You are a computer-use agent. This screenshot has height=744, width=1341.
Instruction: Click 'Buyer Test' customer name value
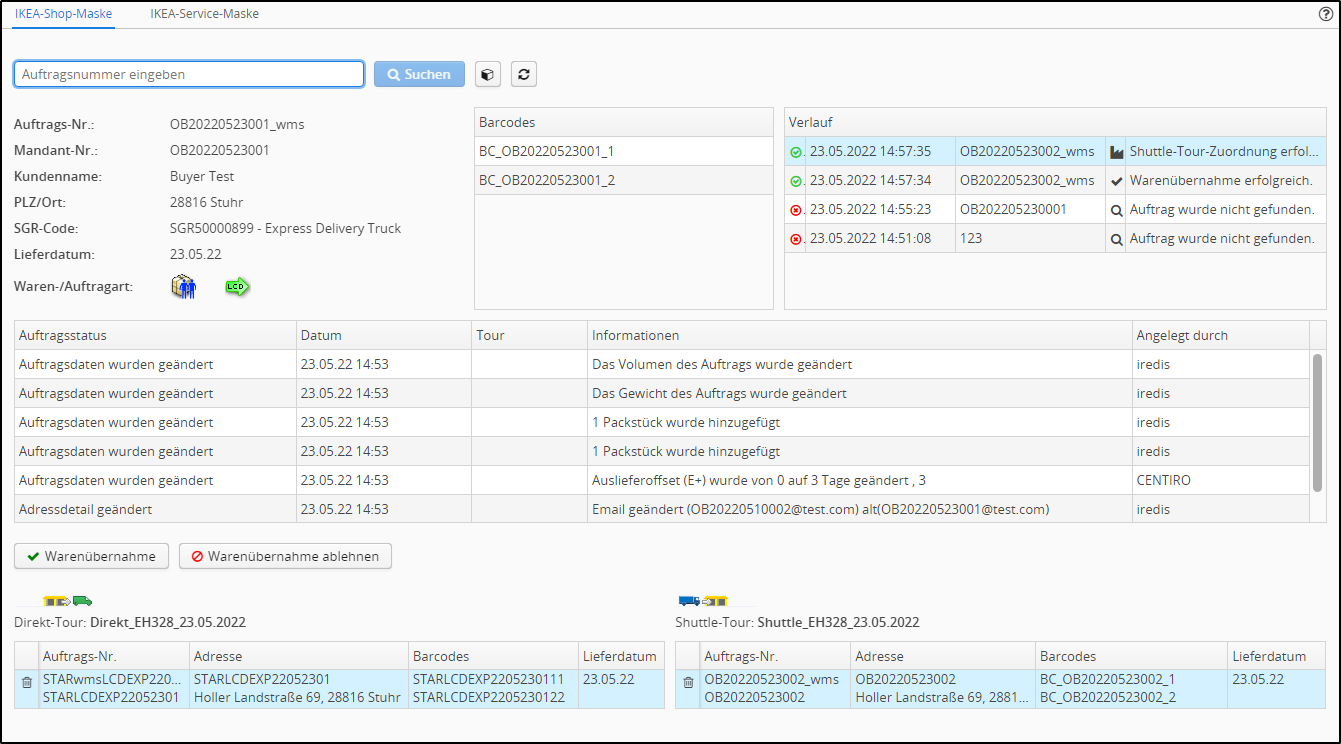tap(202, 176)
